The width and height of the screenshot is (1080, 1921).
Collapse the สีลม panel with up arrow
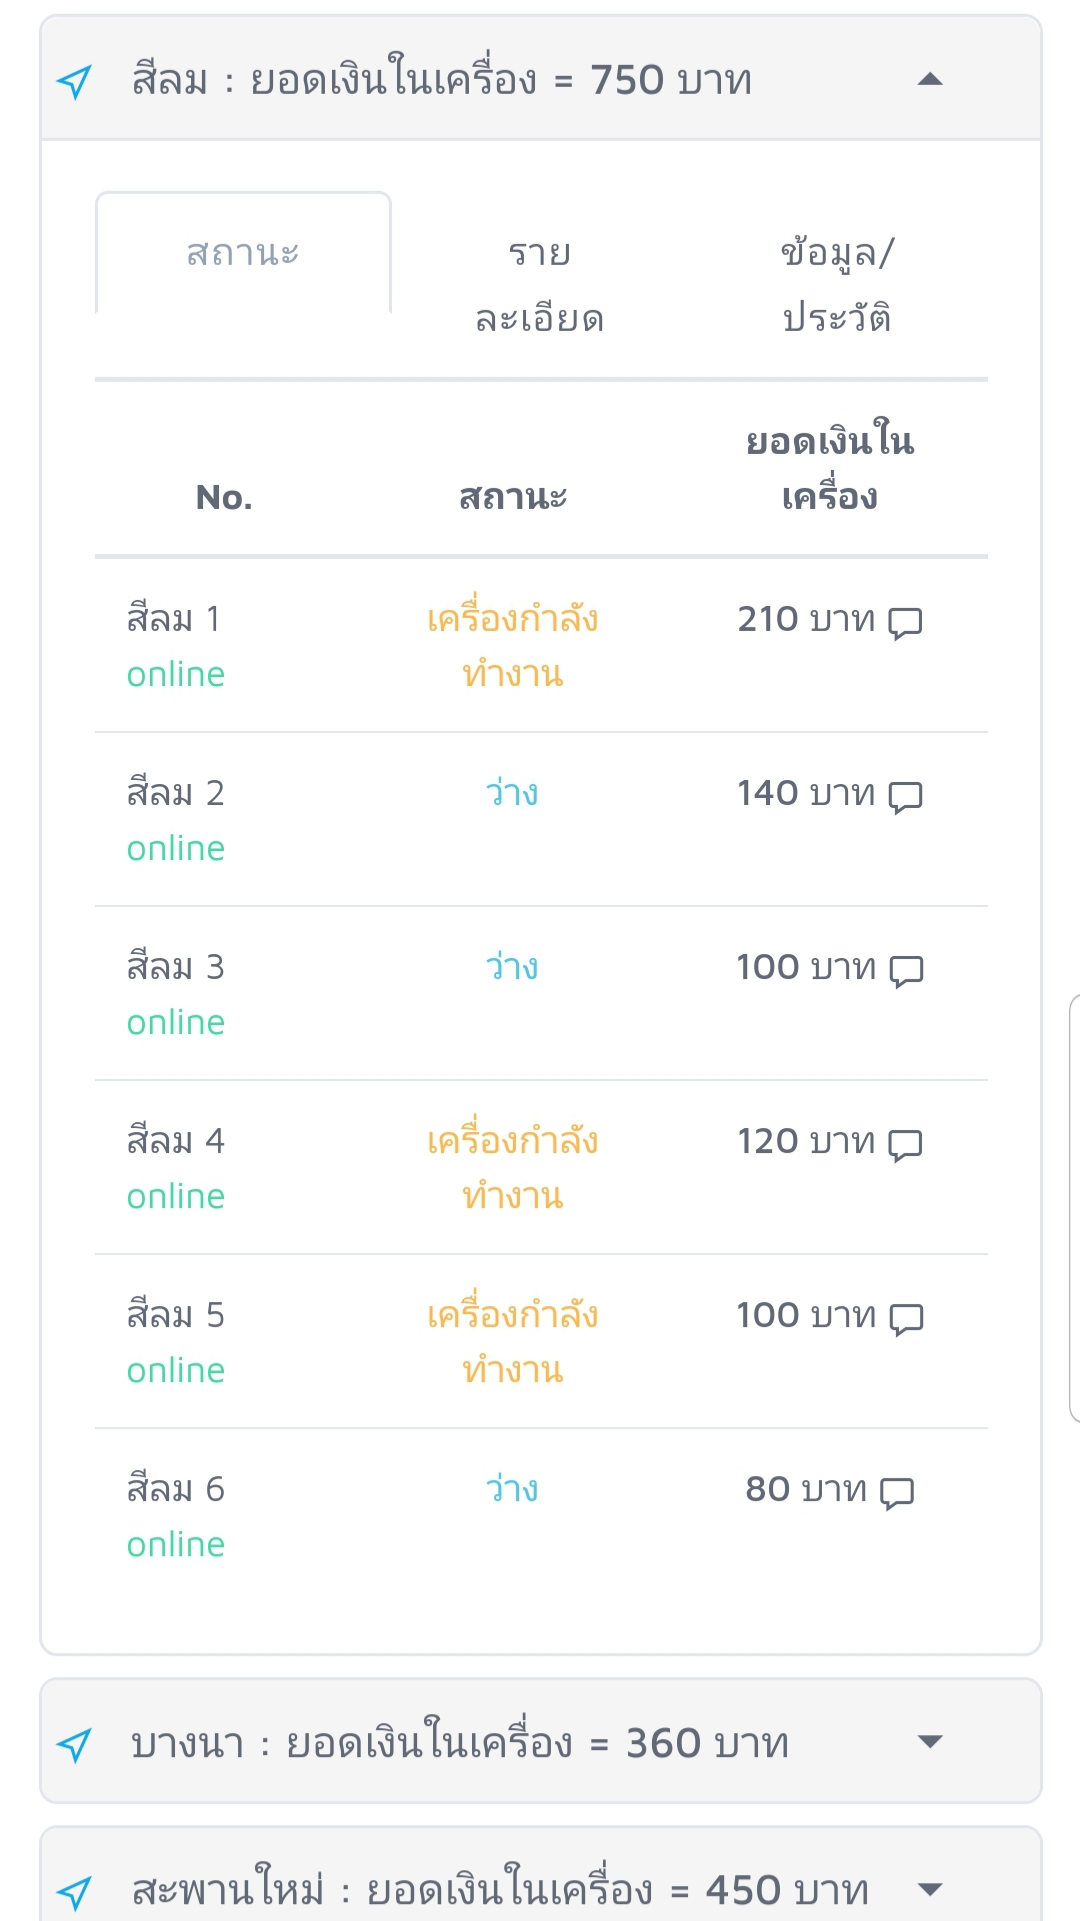(x=930, y=79)
